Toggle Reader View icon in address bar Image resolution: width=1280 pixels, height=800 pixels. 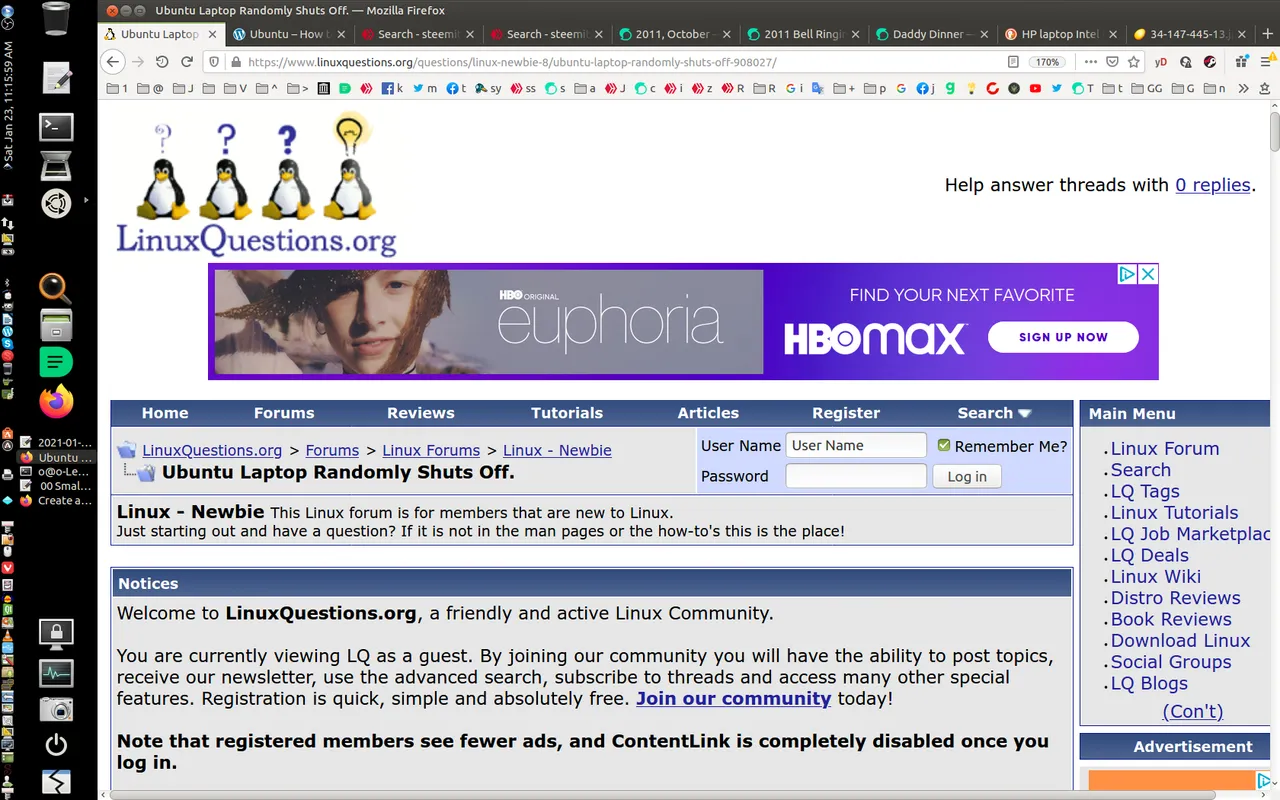point(1013,62)
